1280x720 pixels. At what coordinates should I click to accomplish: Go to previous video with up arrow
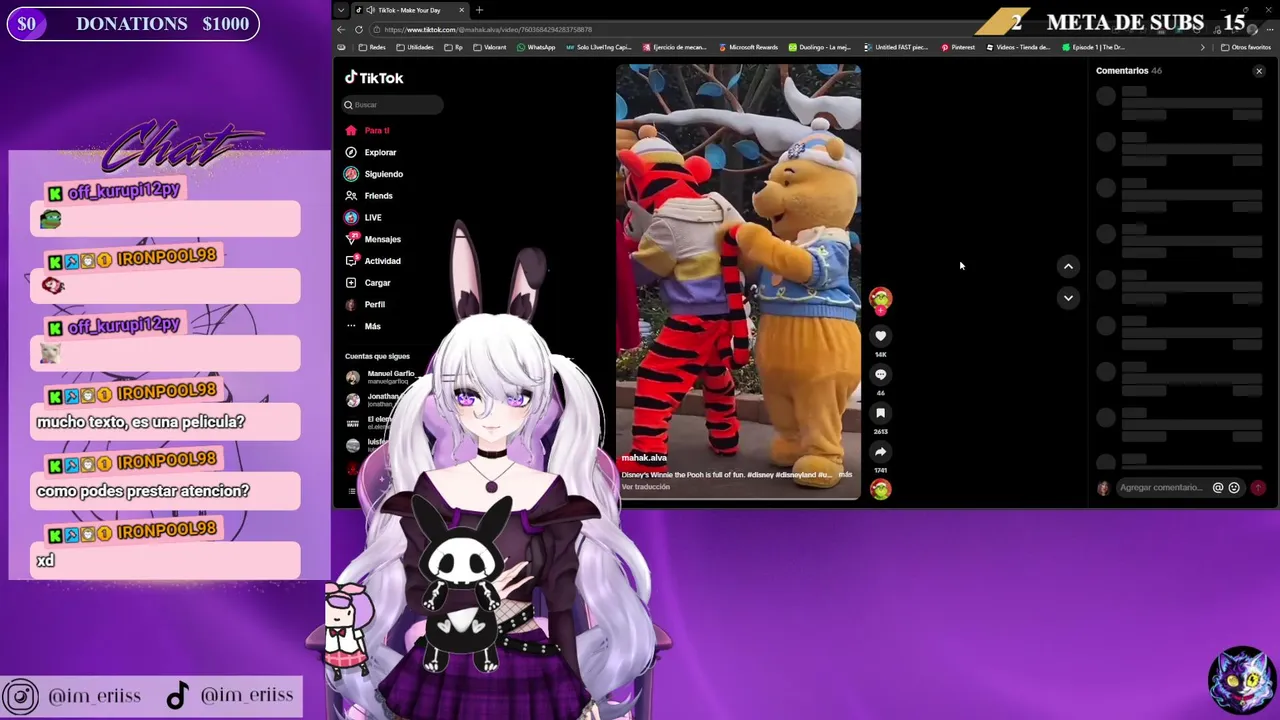click(x=1068, y=266)
